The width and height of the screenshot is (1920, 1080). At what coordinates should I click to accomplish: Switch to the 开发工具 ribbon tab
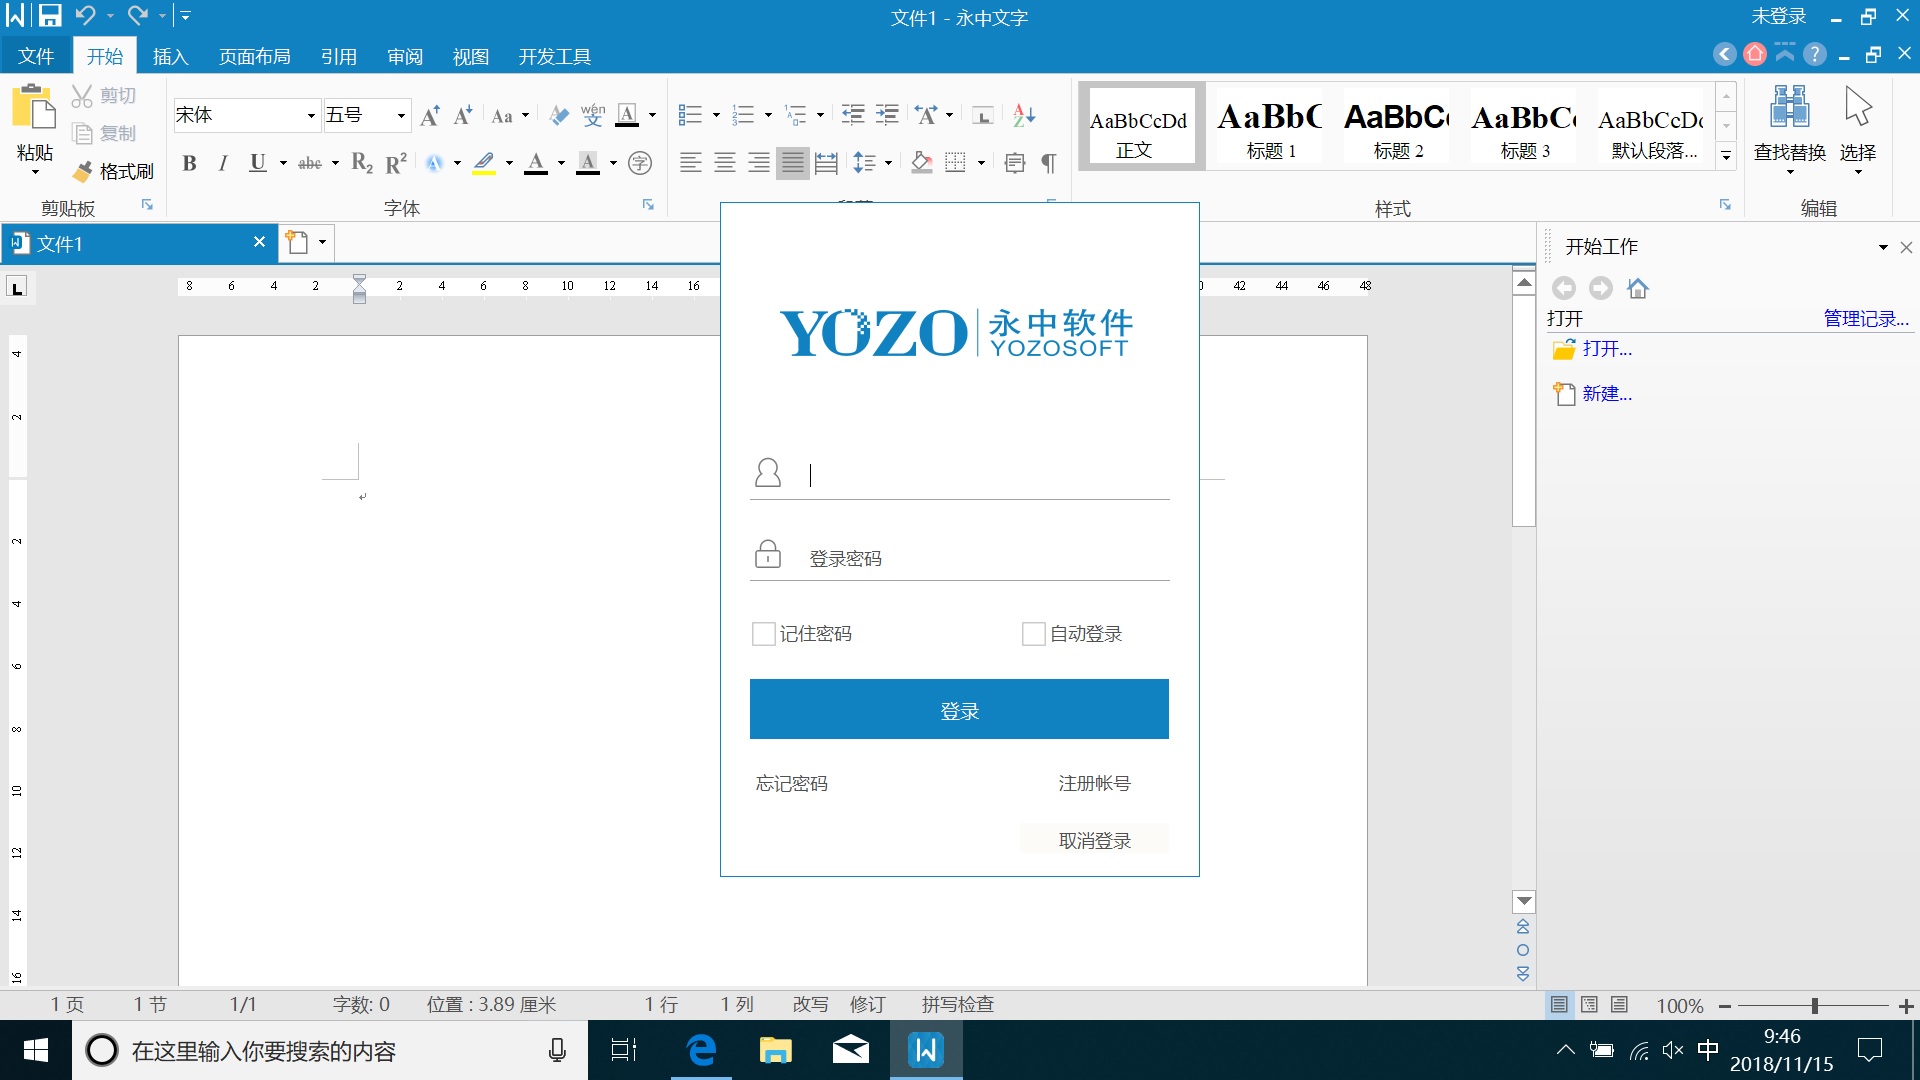tap(555, 56)
